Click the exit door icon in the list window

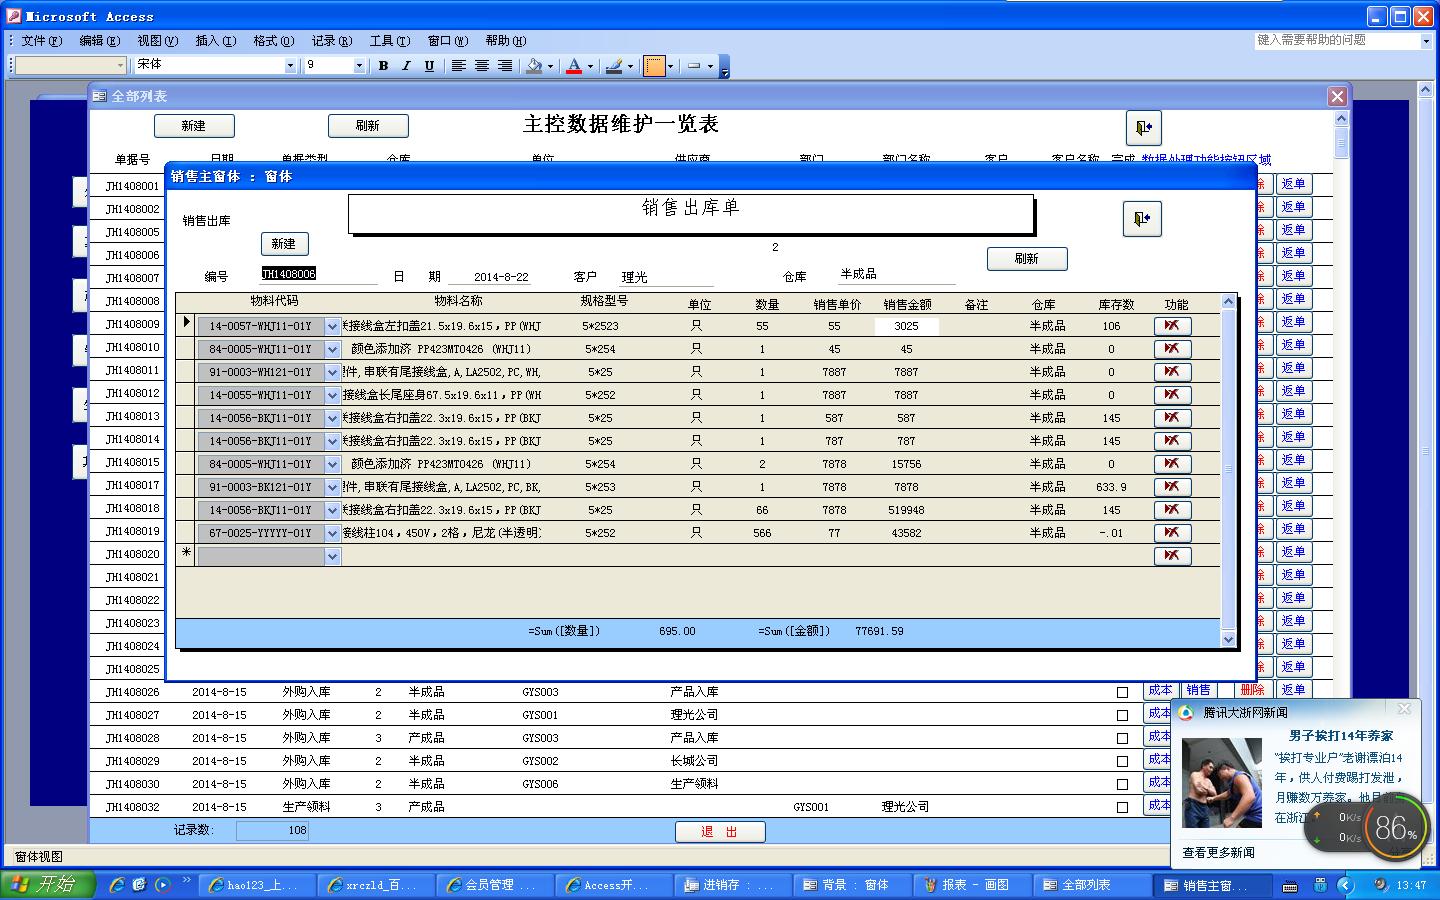point(1143,127)
